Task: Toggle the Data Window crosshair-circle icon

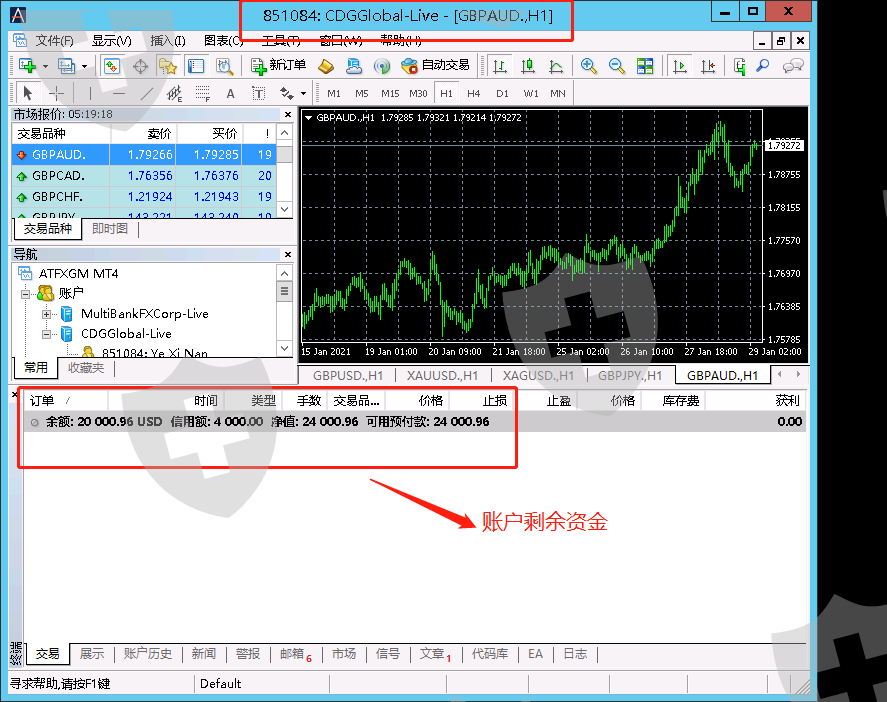Action: (x=140, y=66)
